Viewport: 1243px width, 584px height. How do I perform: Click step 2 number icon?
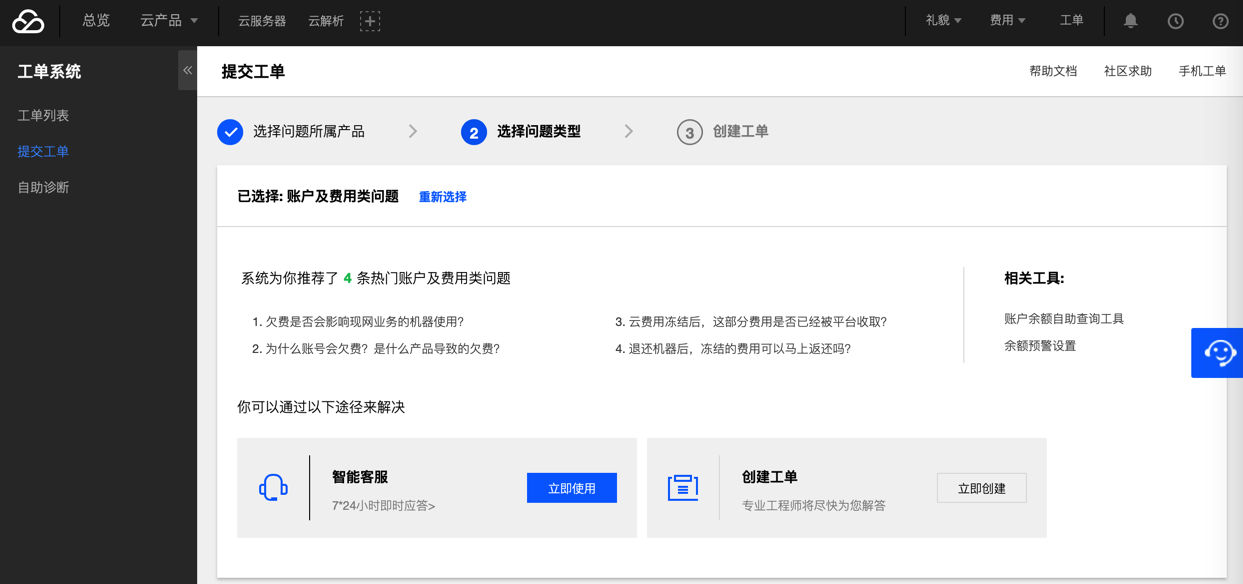click(x=474, y=131)
